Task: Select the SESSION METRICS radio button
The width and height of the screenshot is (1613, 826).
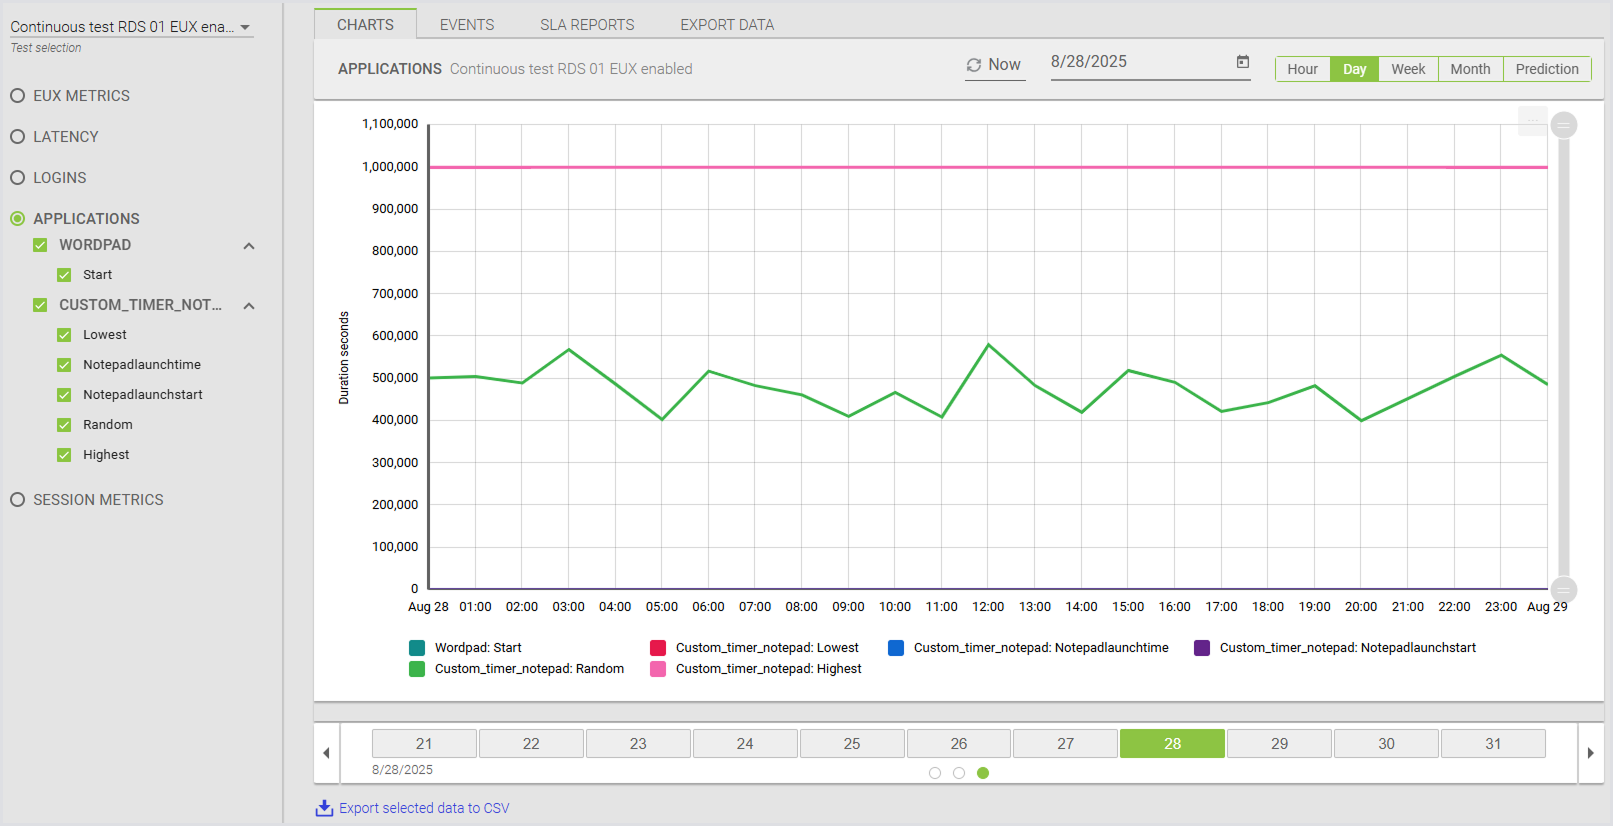Action: coord(18,500)
